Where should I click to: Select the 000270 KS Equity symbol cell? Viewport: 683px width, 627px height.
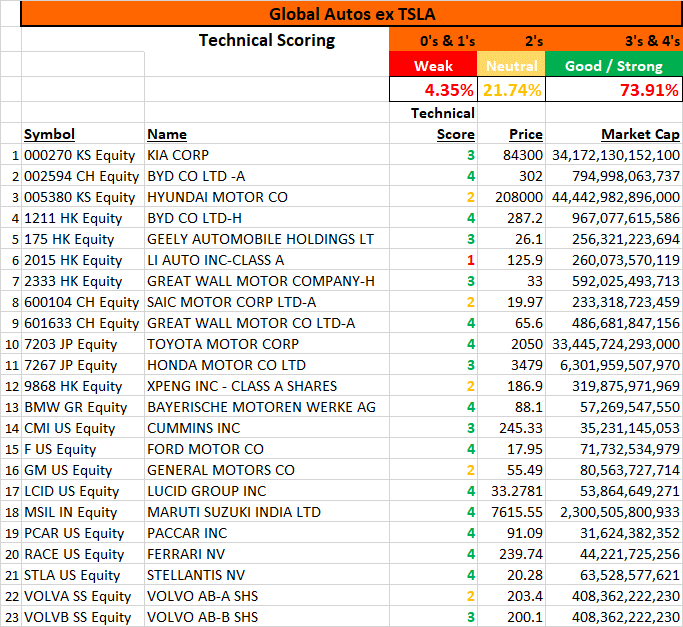83,155
